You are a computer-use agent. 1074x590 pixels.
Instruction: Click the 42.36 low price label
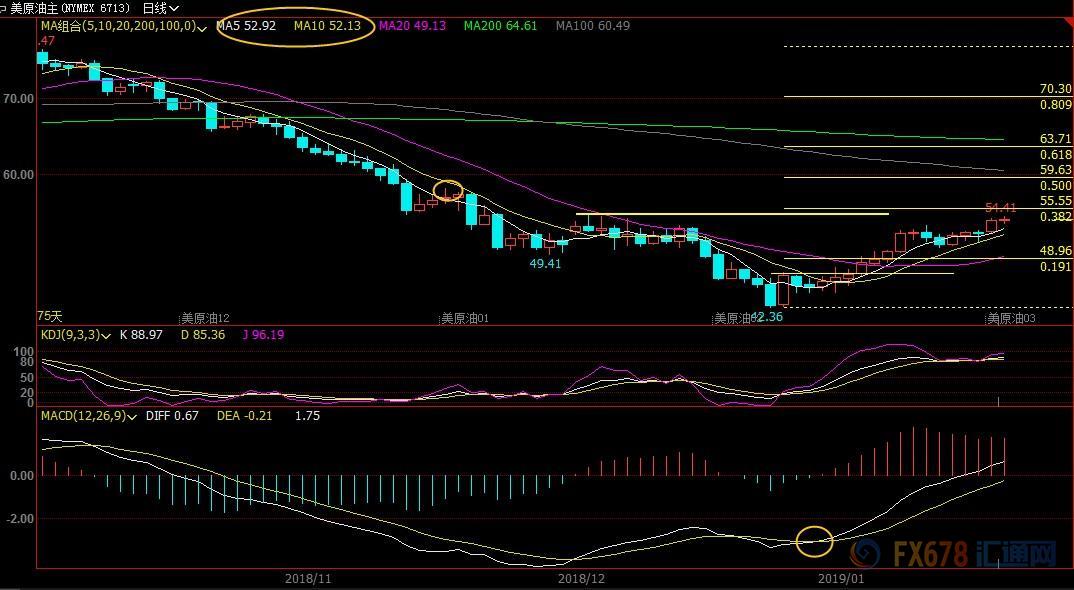[x=766, y=317]
